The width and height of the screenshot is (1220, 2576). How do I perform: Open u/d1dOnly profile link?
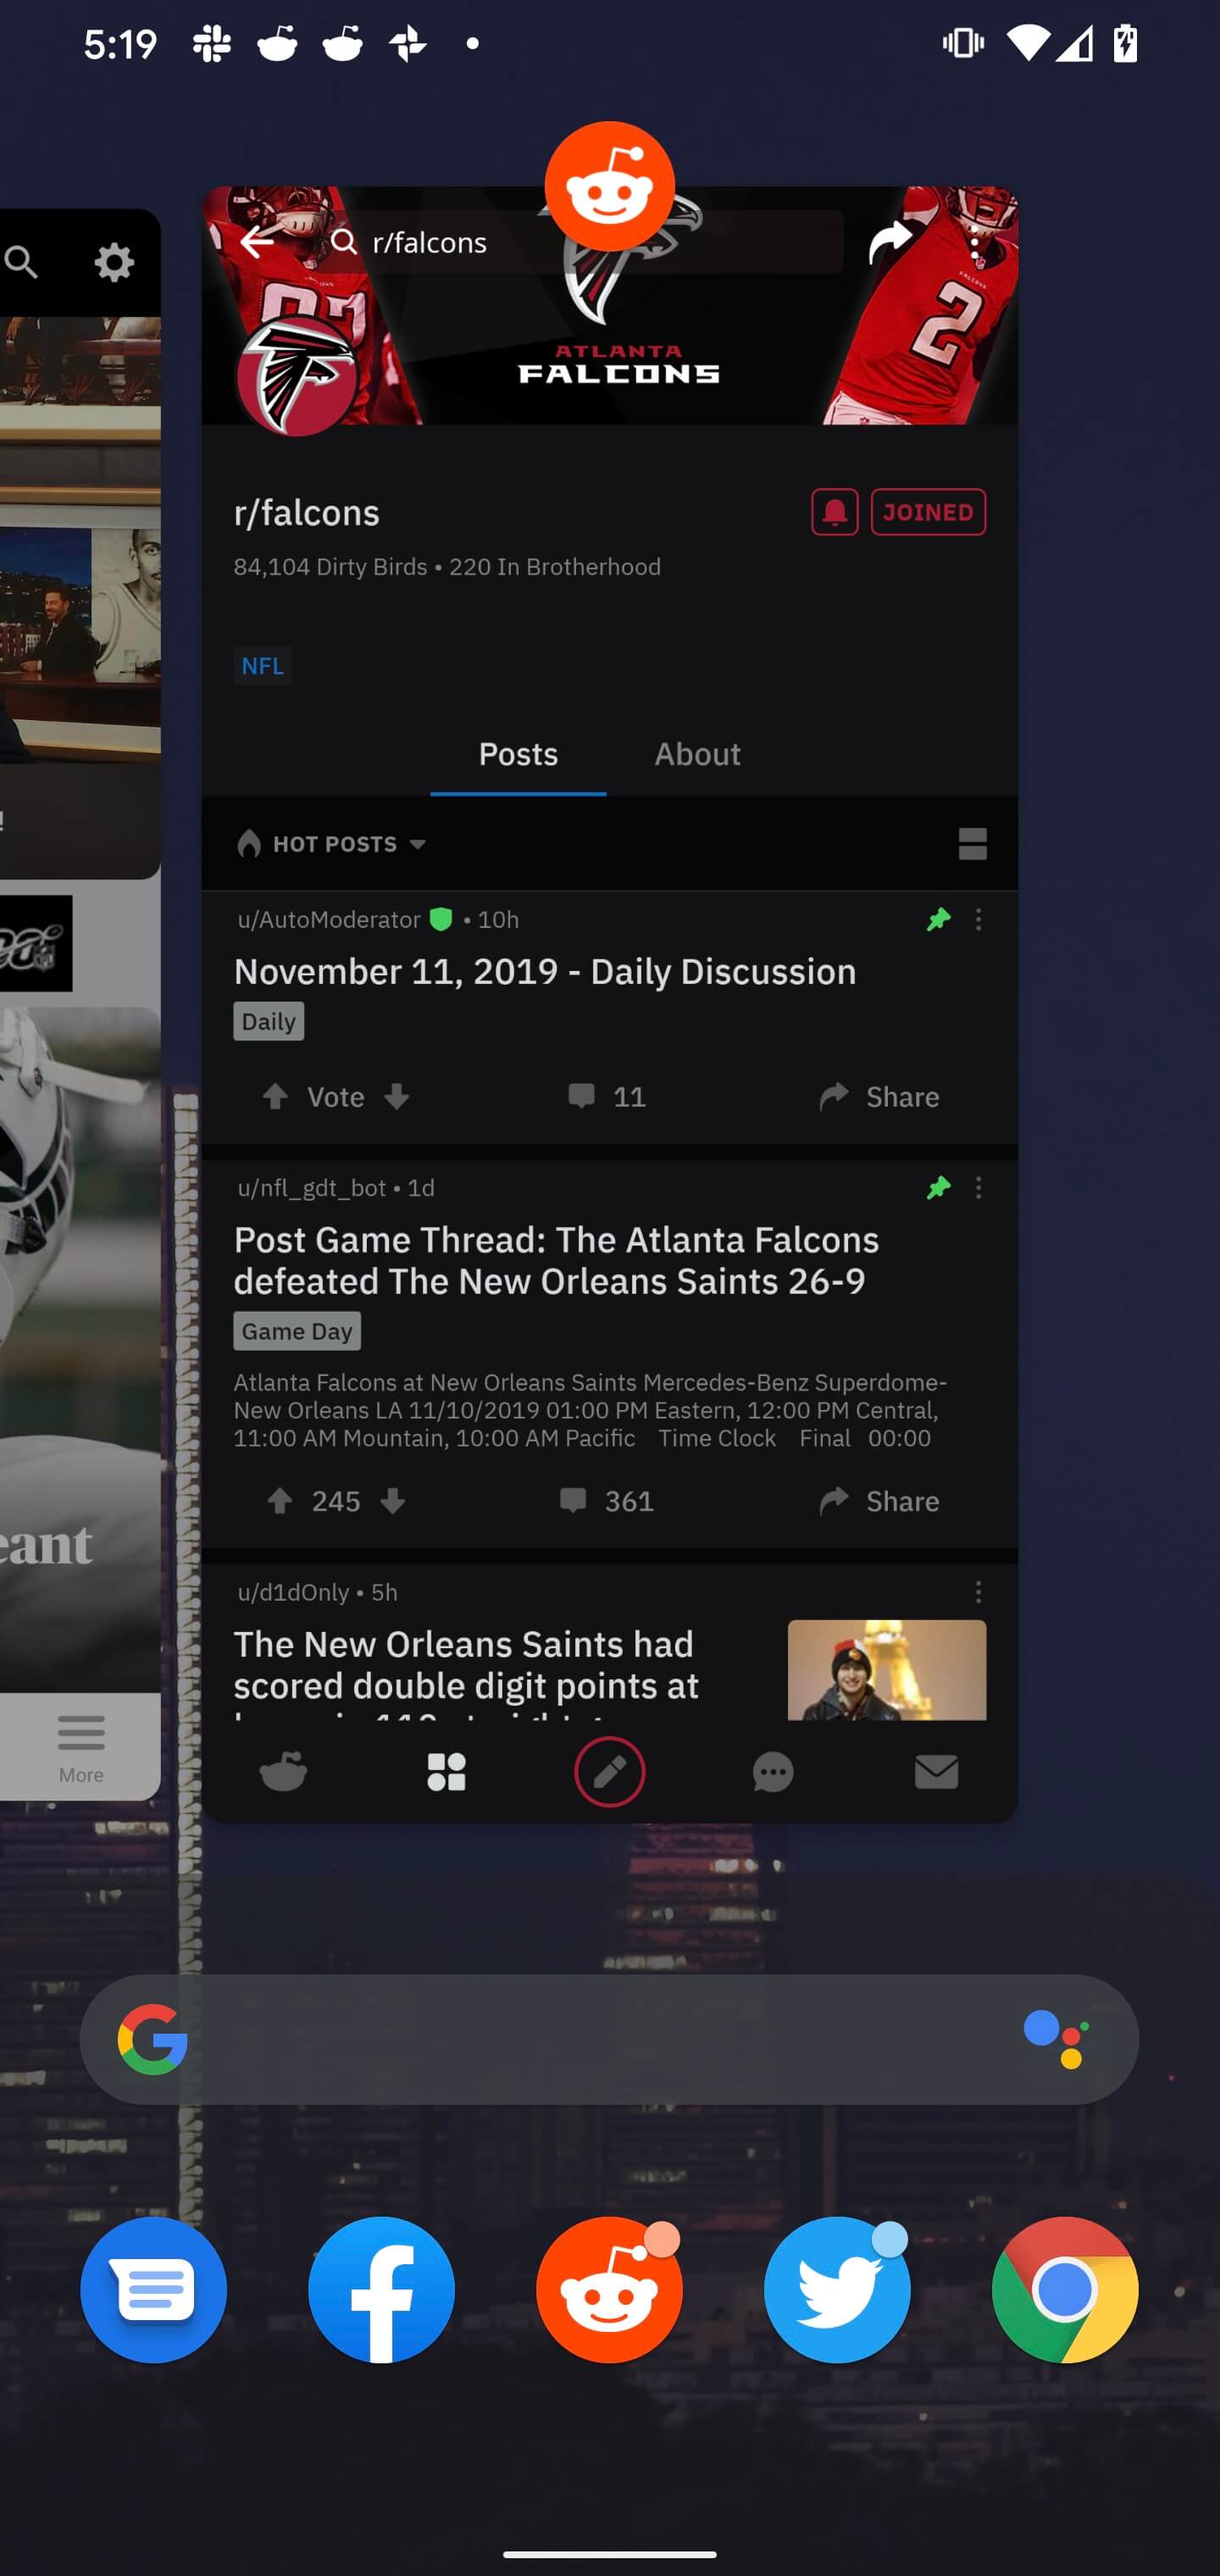293,1592
